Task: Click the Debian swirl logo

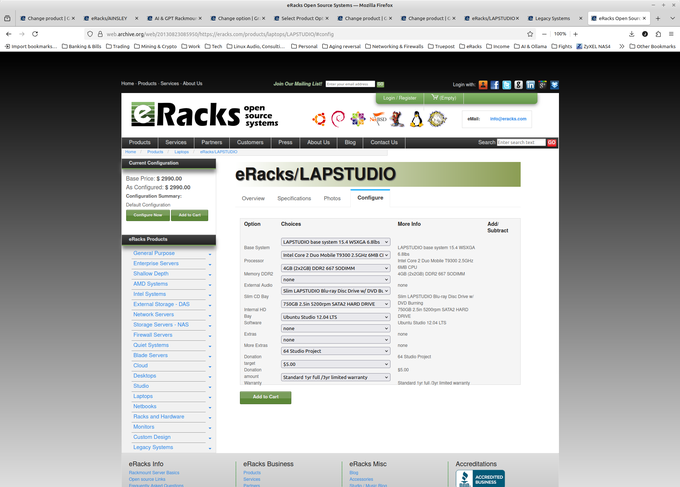Action: (x=338, y=119)
